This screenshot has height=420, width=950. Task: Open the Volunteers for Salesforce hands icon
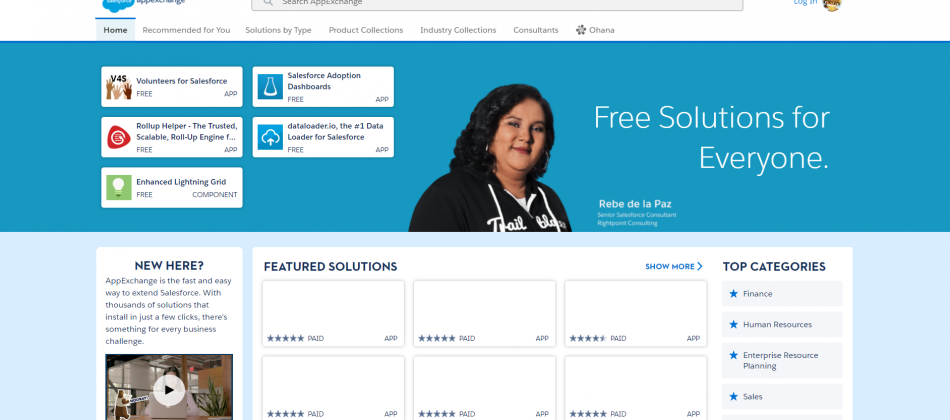coord(119,87)
